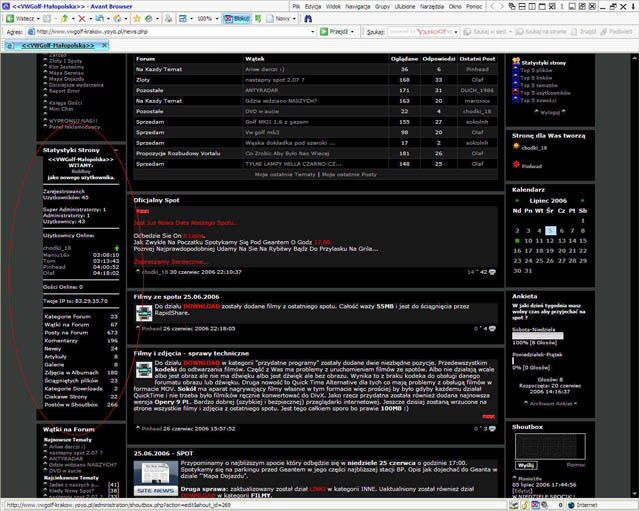Image resolution: width=640 pixels, height=511 pixels.
Task: Open the ANTYRADAR thread in forum table
Action: (x=262, y=90)
